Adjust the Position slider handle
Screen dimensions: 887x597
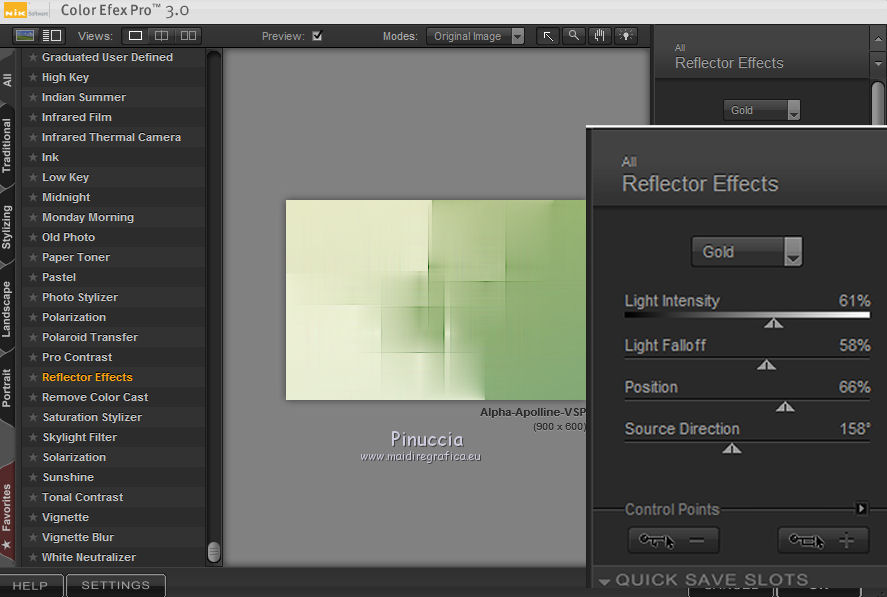pyautogui.click(x=785, y=407)
